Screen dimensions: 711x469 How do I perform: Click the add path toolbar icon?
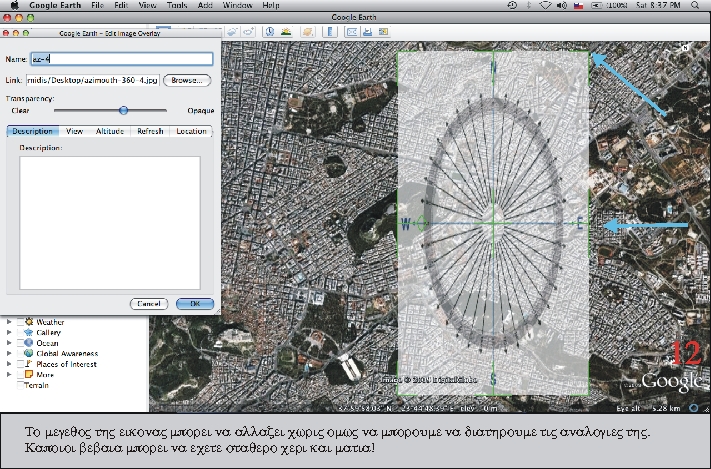(x=248, y=31)
